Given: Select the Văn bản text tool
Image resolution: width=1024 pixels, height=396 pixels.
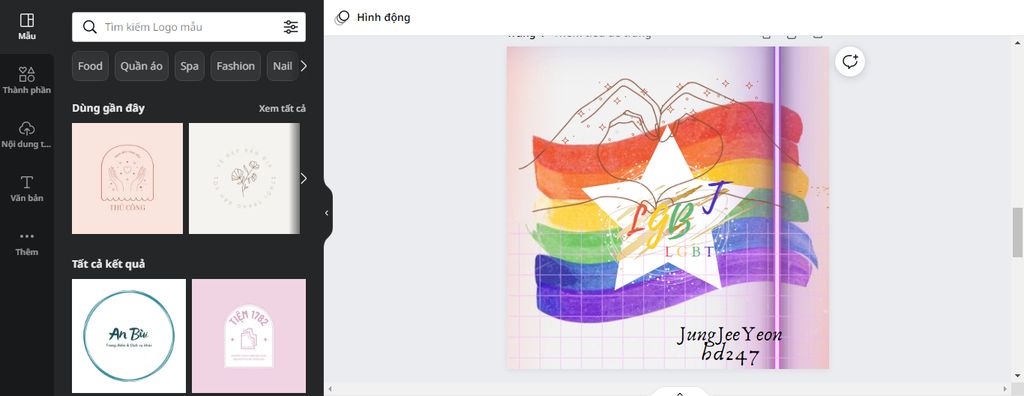Looking at the screenshot, I should (27, 182).
